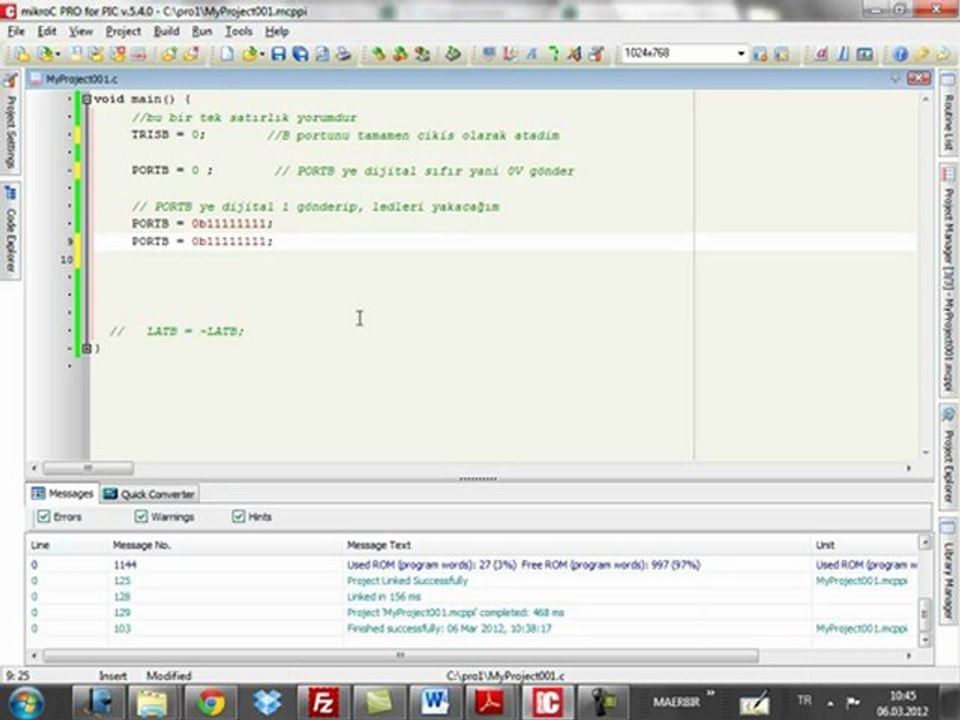The image size is (960, 720).
Task: Click the Print icon
Action: pyautogui.click(x=343, y=54)
